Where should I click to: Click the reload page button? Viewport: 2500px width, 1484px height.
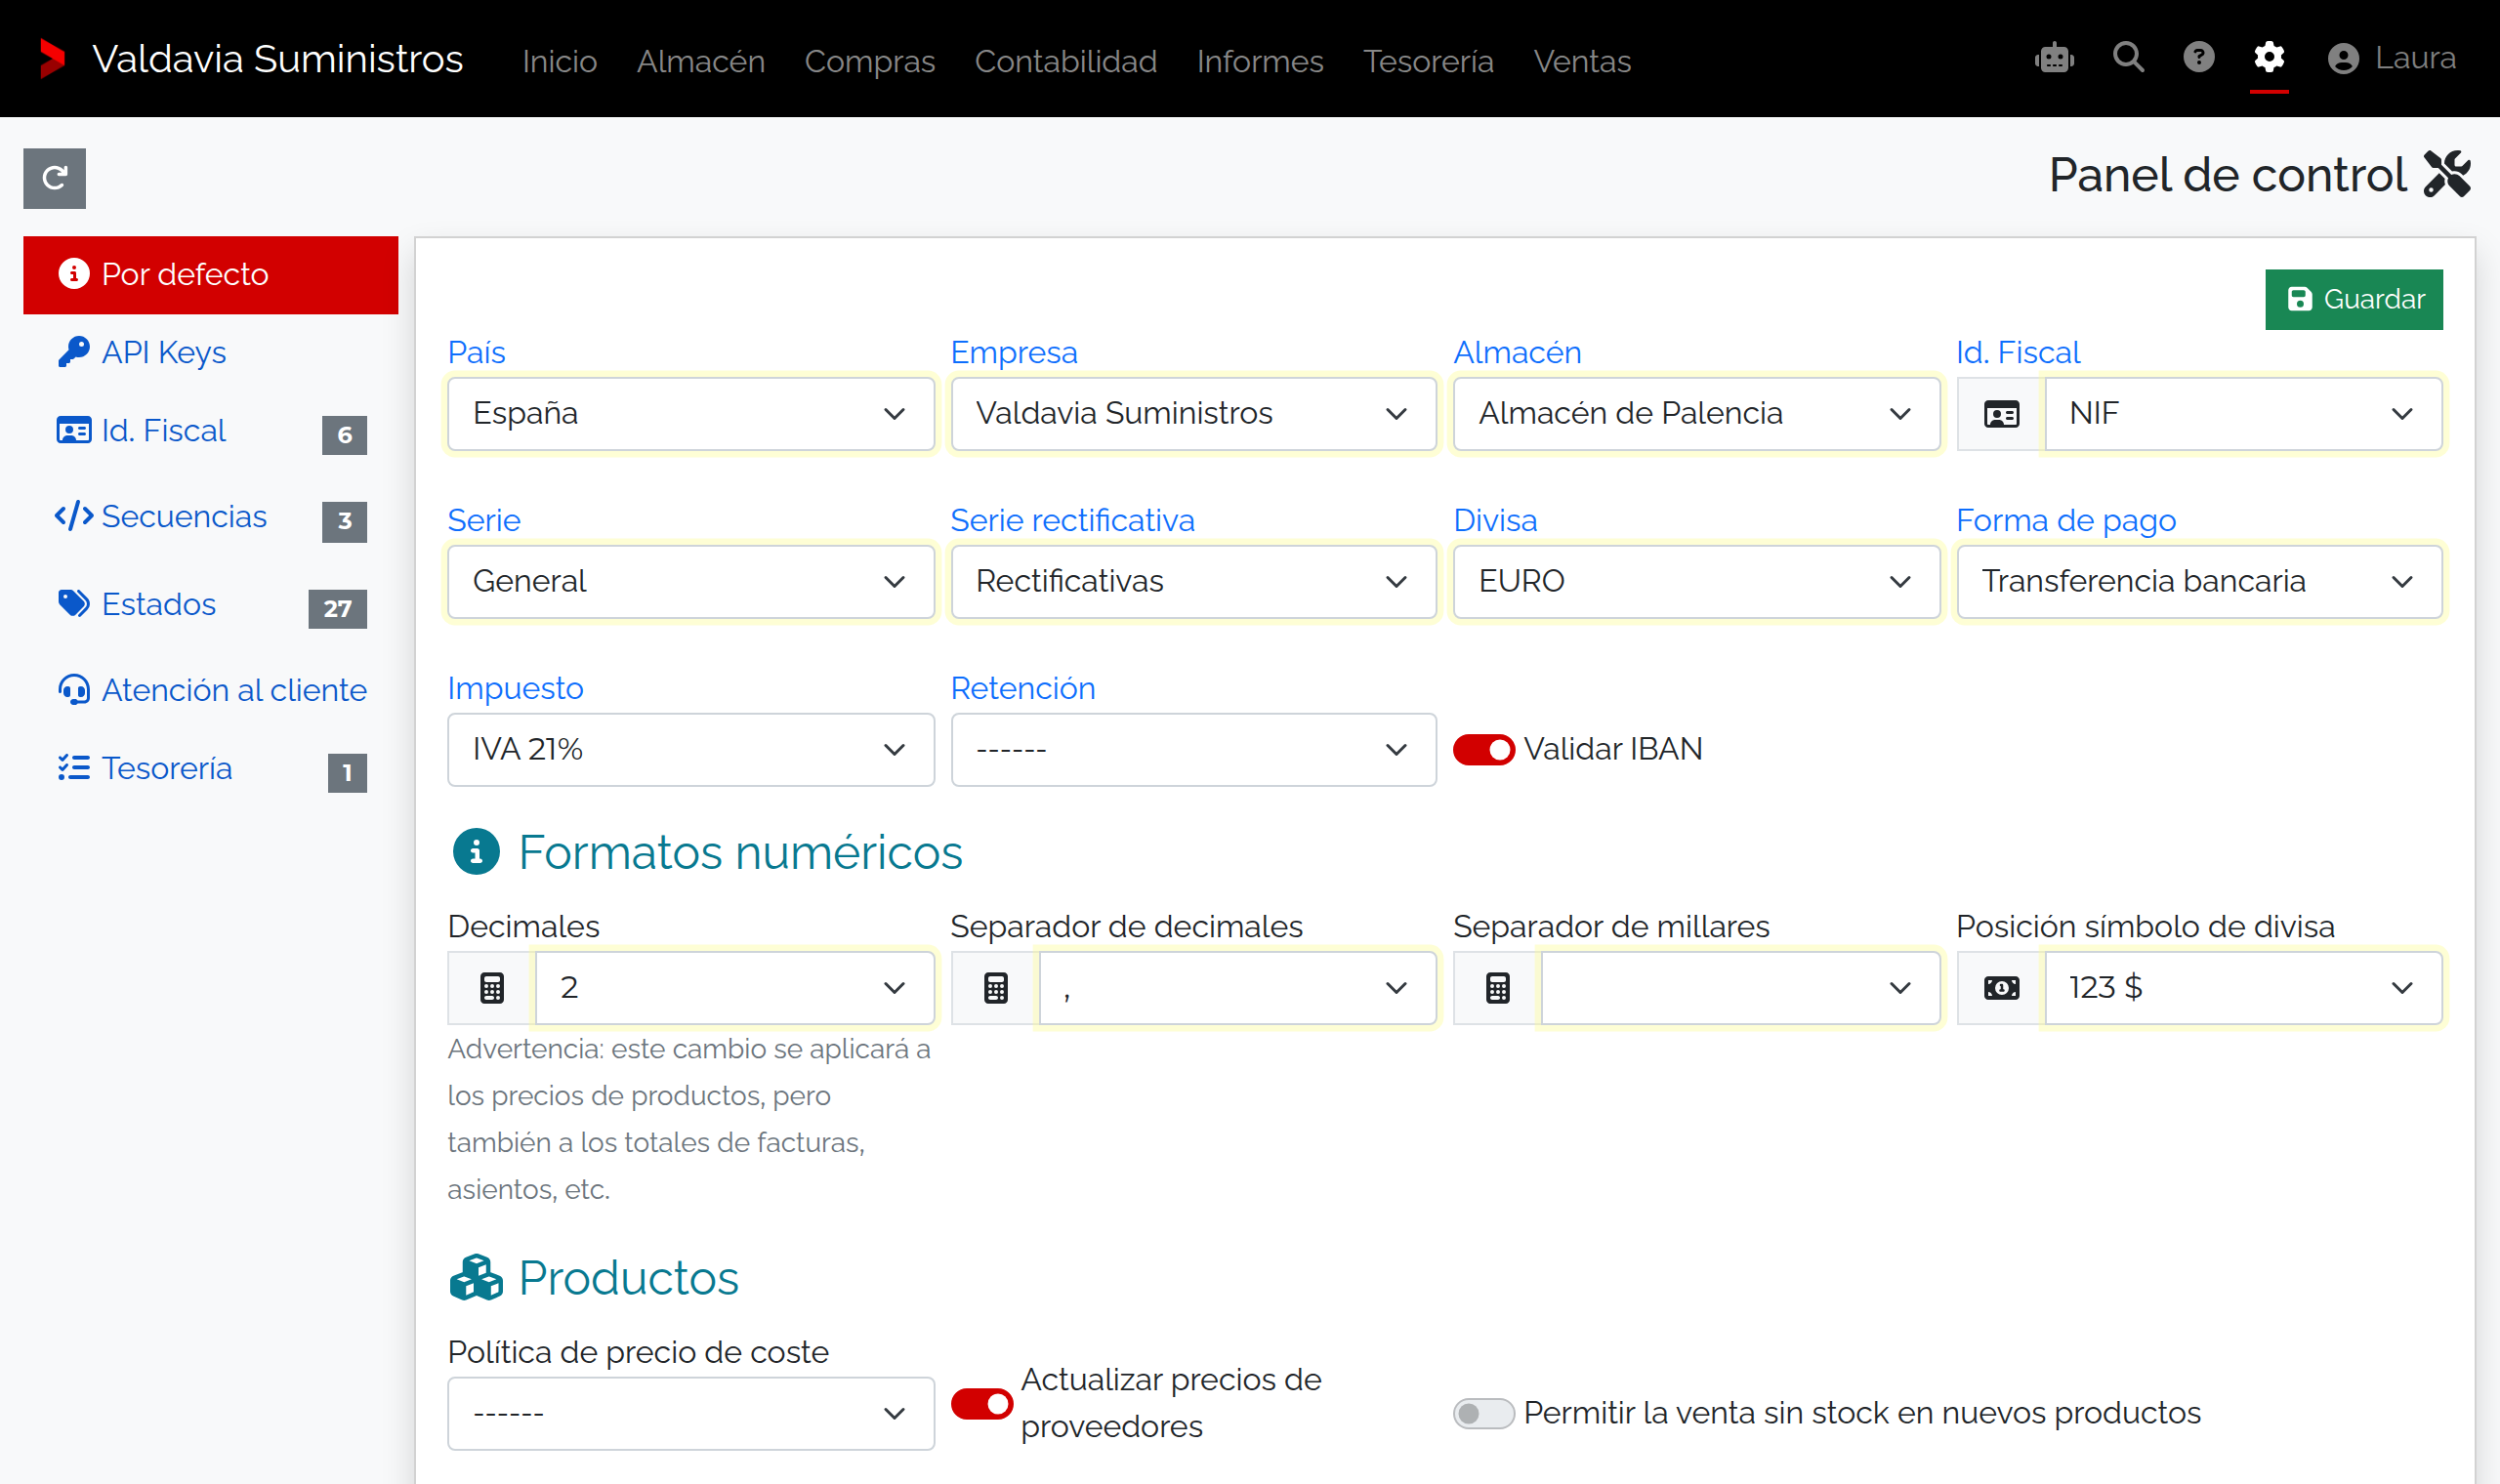point(55,178)
